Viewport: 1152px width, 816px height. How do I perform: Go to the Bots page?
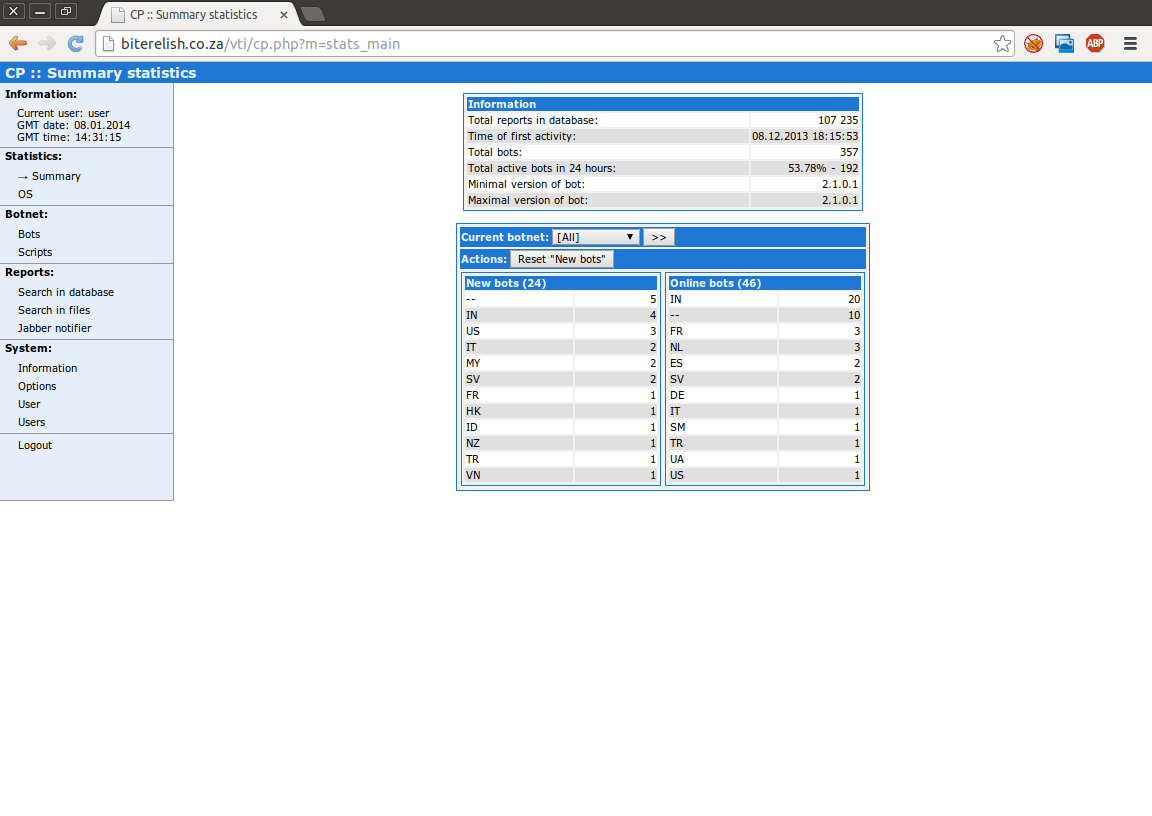click(x=29, y=234)
